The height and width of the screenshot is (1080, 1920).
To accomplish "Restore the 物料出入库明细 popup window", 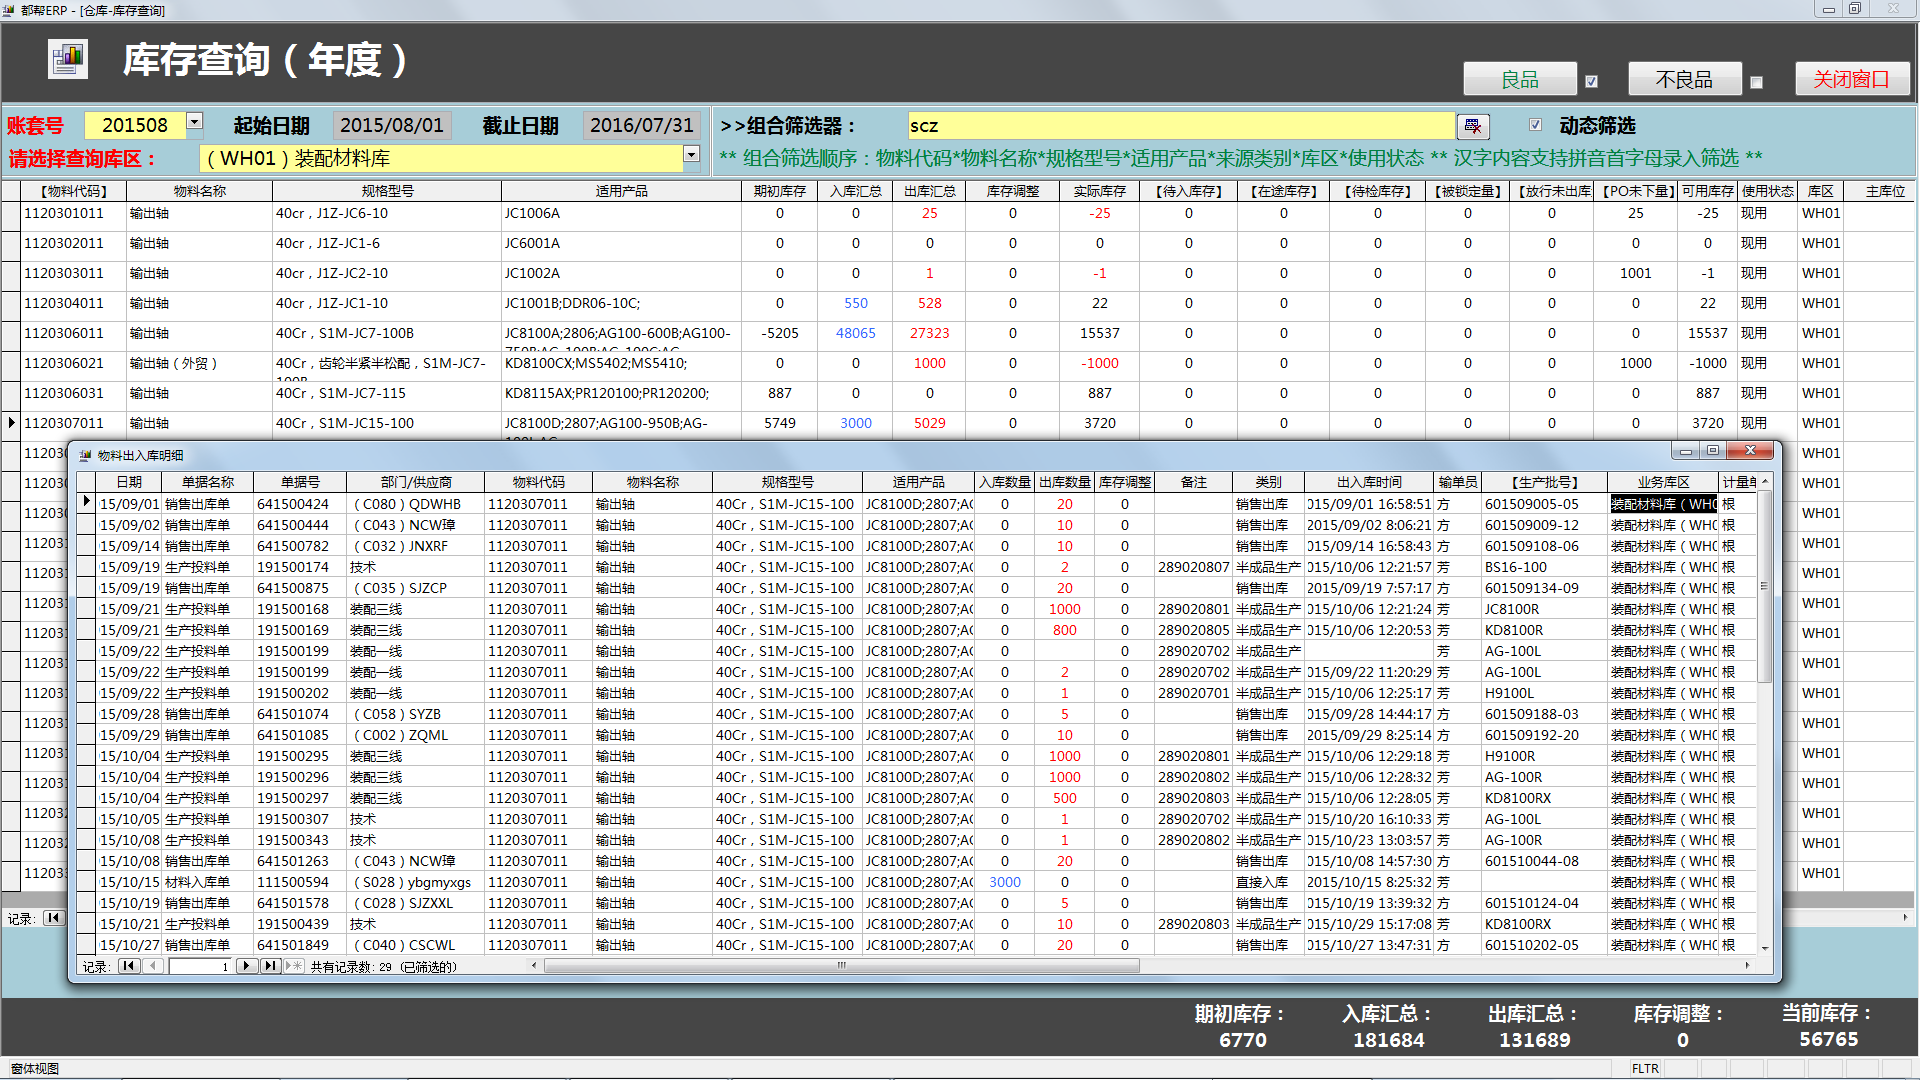I will [x=1712, y=451].
